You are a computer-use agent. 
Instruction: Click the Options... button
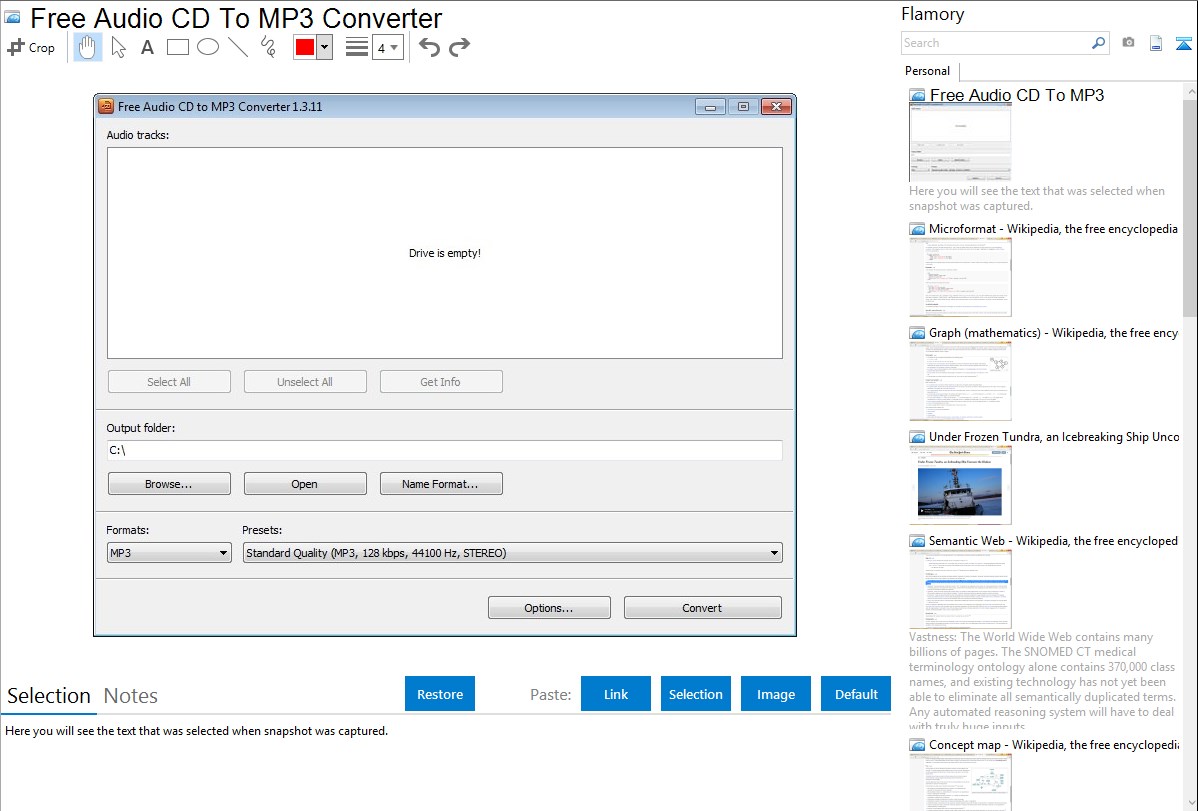tap(549, 608)
